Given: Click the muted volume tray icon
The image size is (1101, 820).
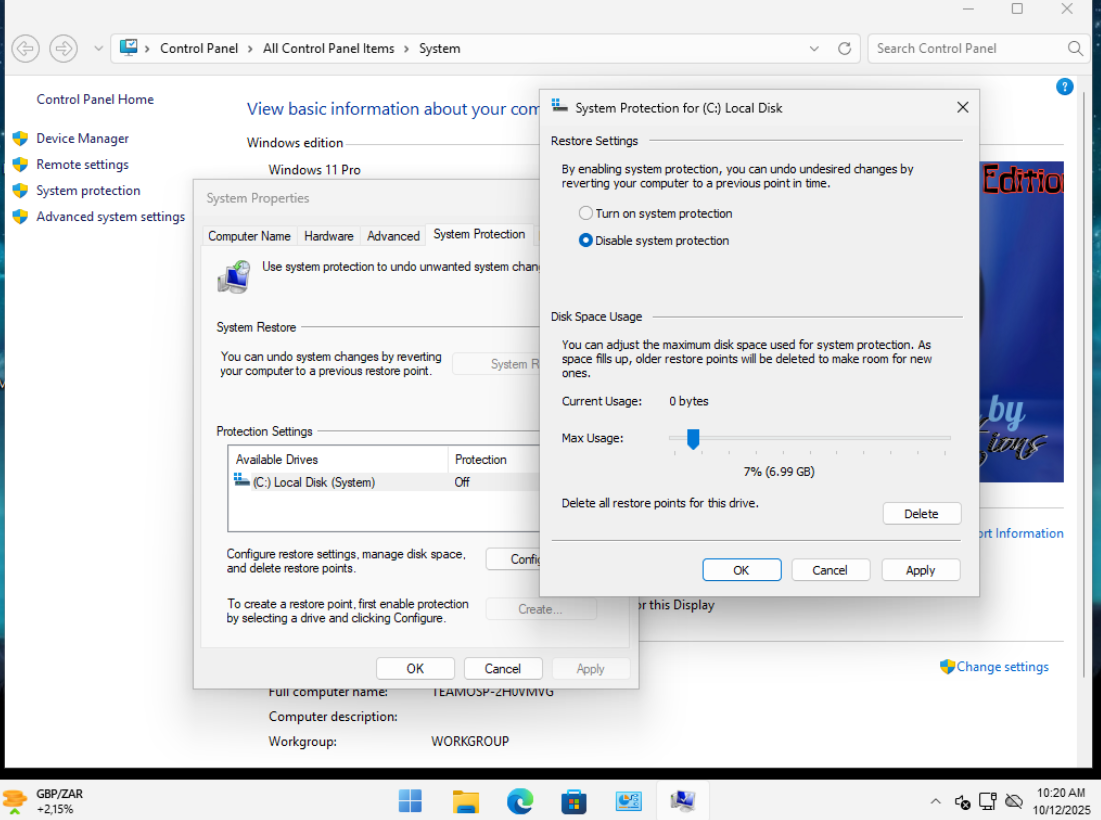Looking at the screenshot, I should 962,801.
